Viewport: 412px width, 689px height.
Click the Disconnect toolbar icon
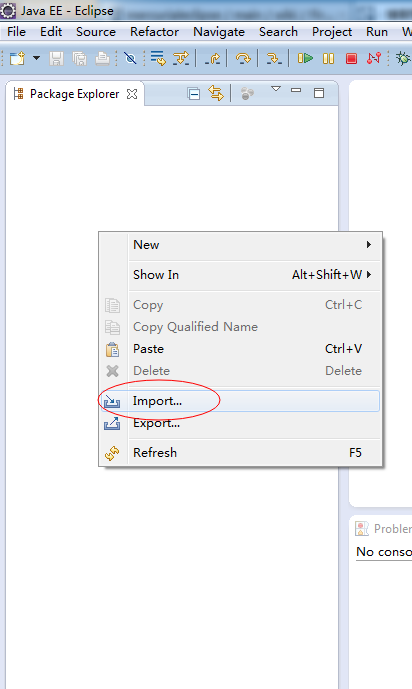[x=374, y=58]
